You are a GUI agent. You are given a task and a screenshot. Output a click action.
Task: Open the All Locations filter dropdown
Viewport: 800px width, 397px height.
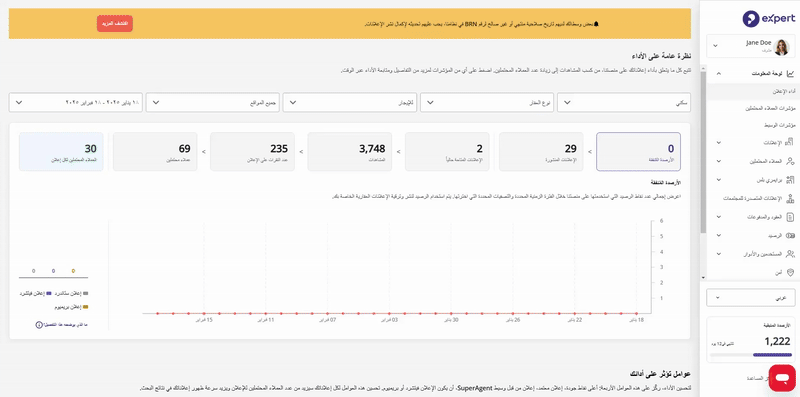[x=213, y=103]
